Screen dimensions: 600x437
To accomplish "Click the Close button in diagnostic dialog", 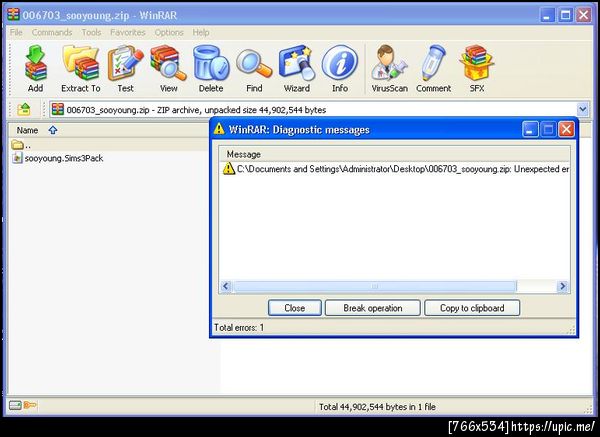I will pos(295,308).
